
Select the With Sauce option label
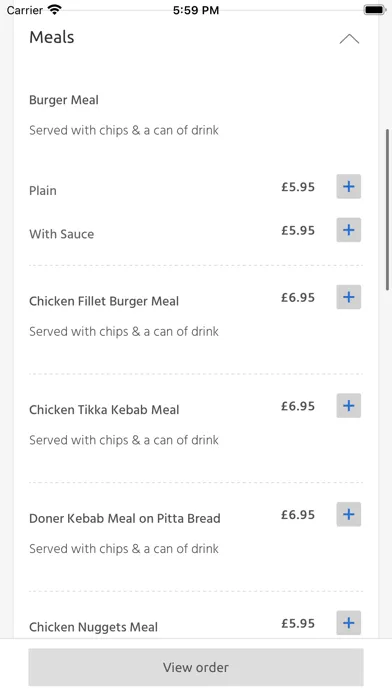coord(62,234)
